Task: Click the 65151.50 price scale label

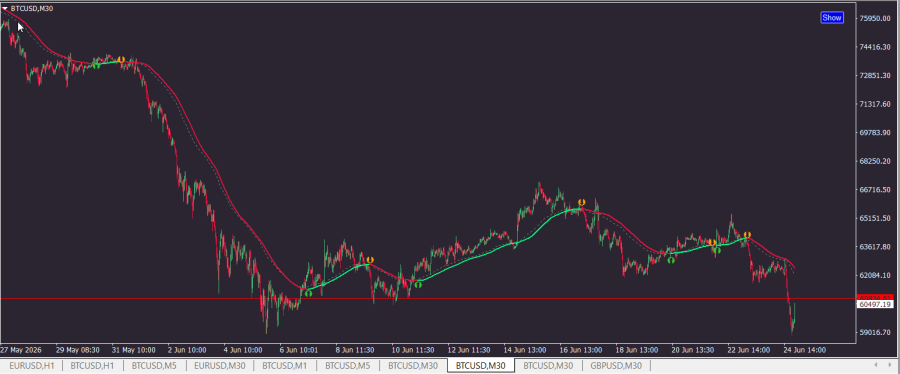Action: [x=875, y=219]
